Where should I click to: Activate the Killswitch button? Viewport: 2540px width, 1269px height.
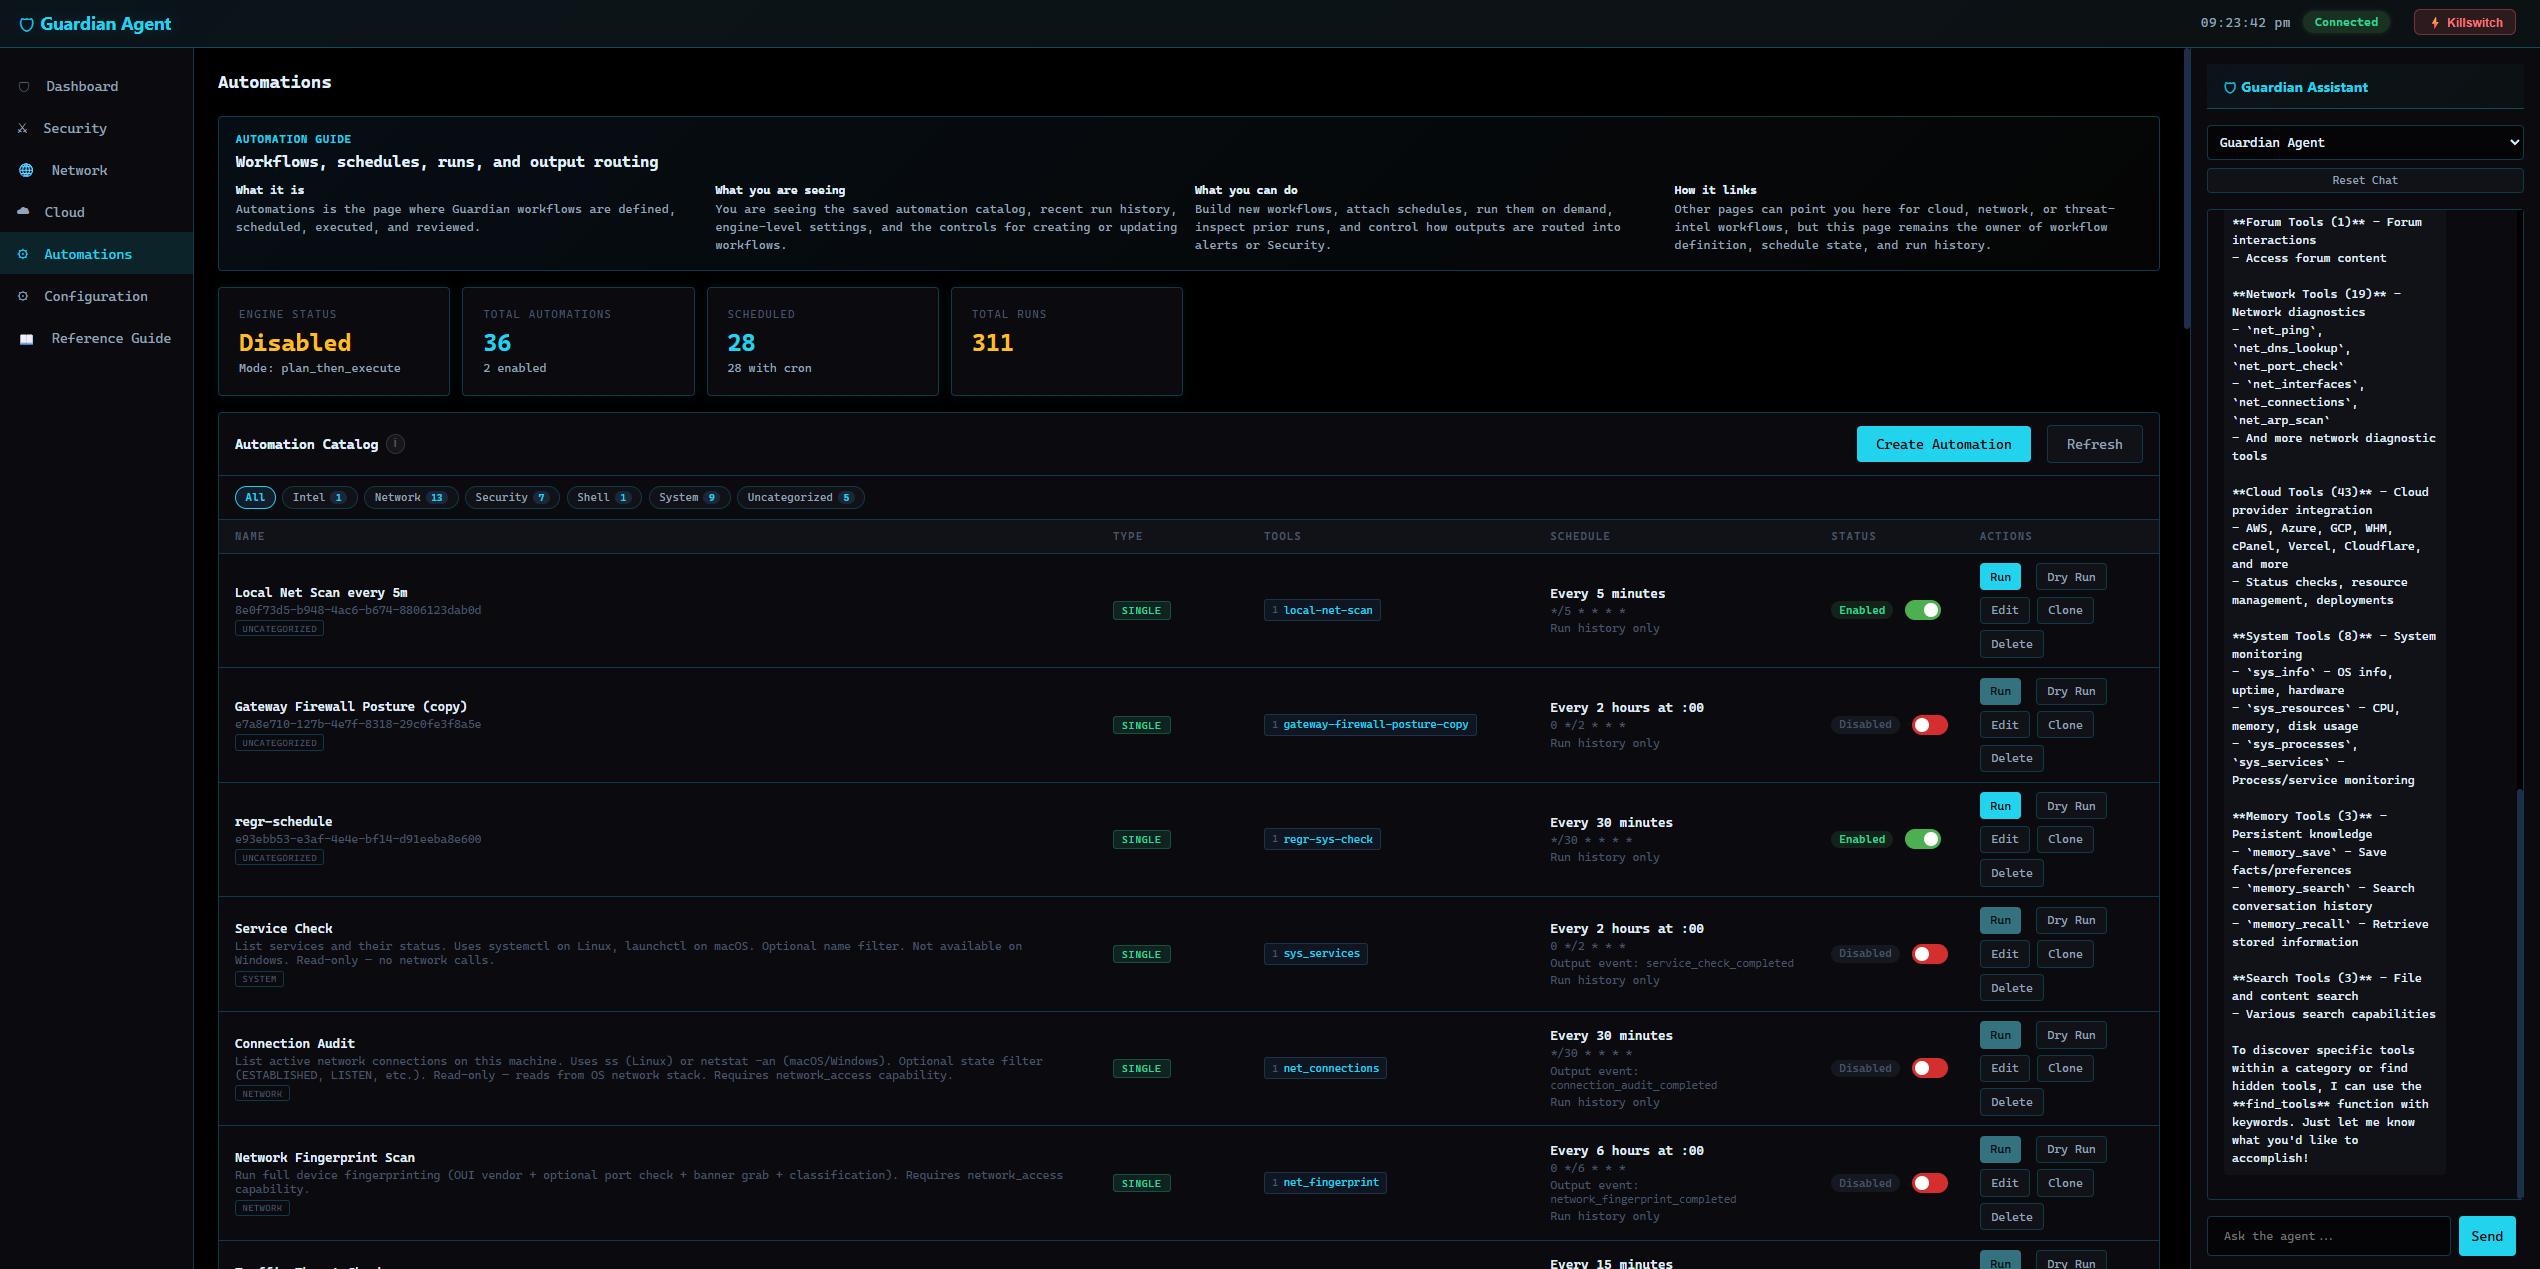2464,23
